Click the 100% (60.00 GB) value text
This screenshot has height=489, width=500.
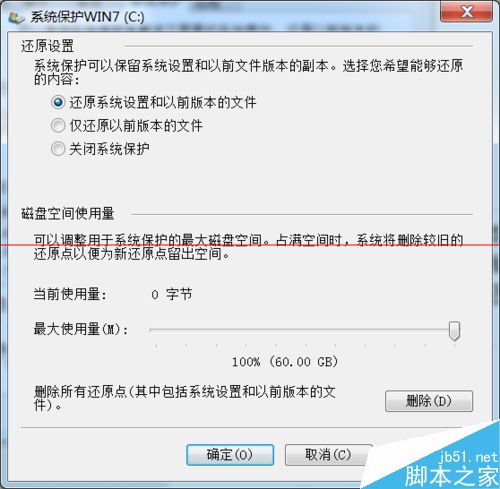(285, 362)
